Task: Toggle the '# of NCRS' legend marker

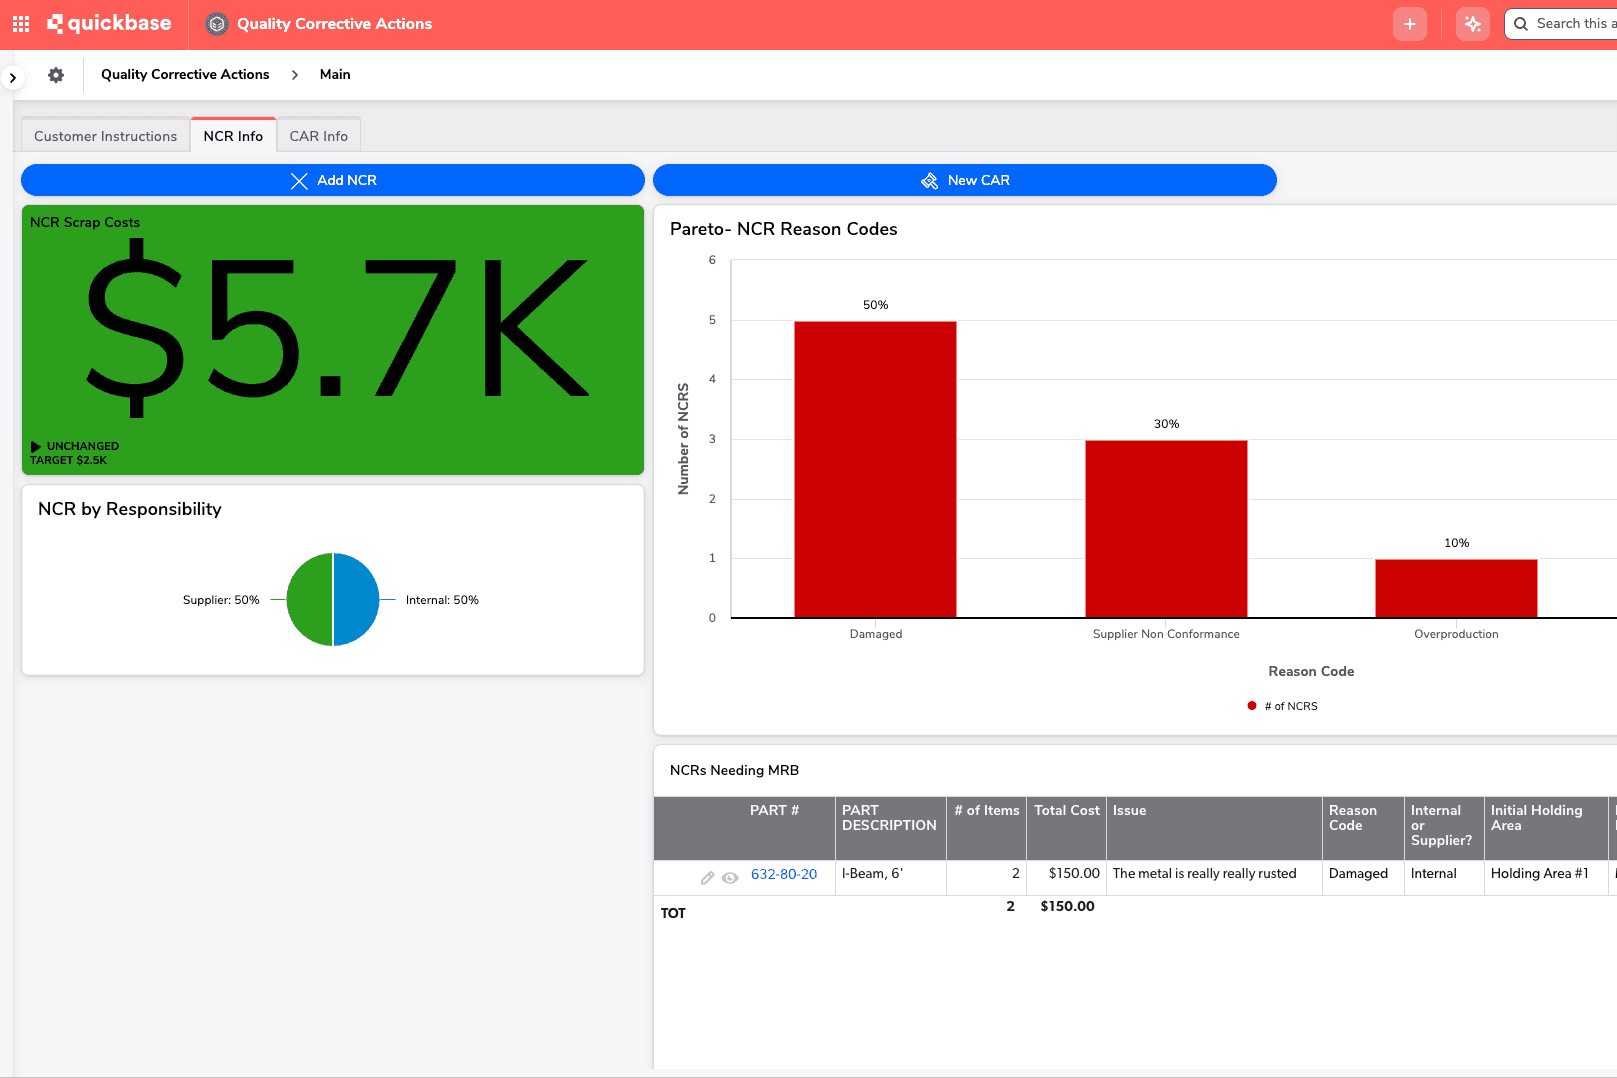Action: point(1252,706)
